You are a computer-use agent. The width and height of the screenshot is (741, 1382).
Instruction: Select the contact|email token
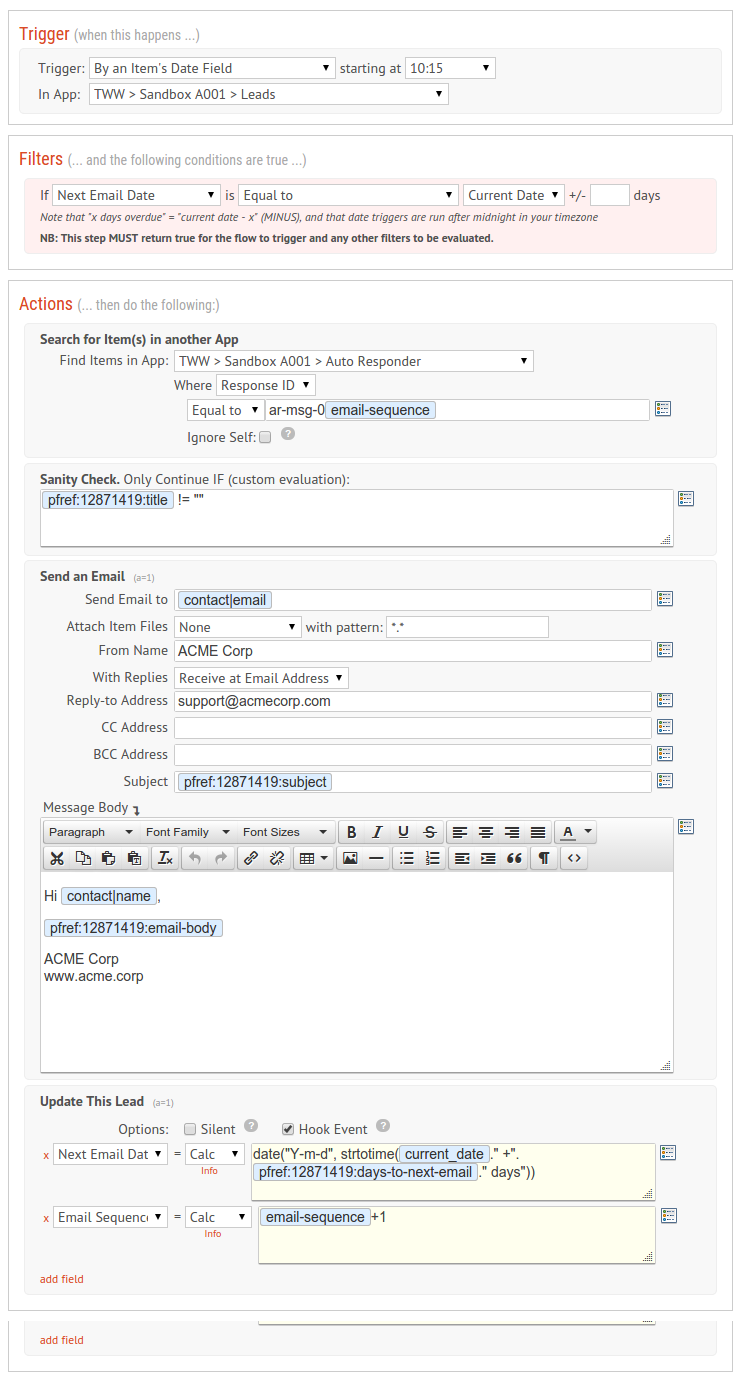coord(225,600)
